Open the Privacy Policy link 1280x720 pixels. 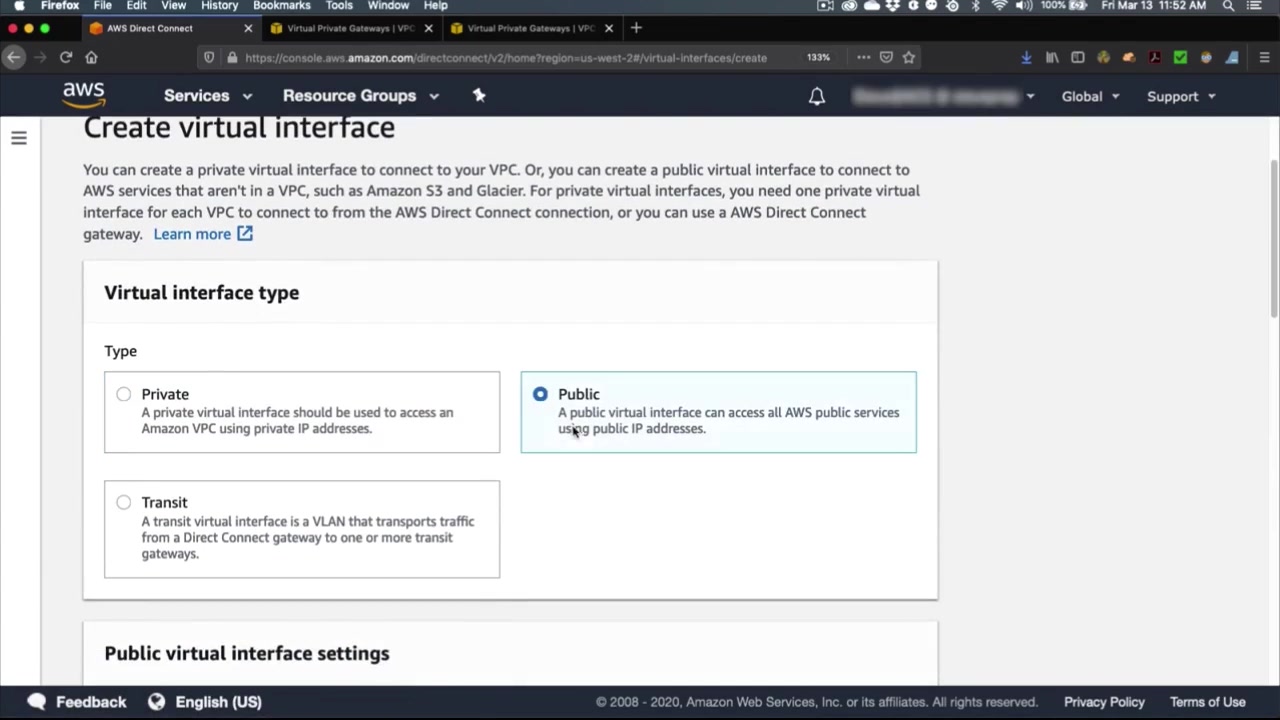click(x=1104, y=702)
